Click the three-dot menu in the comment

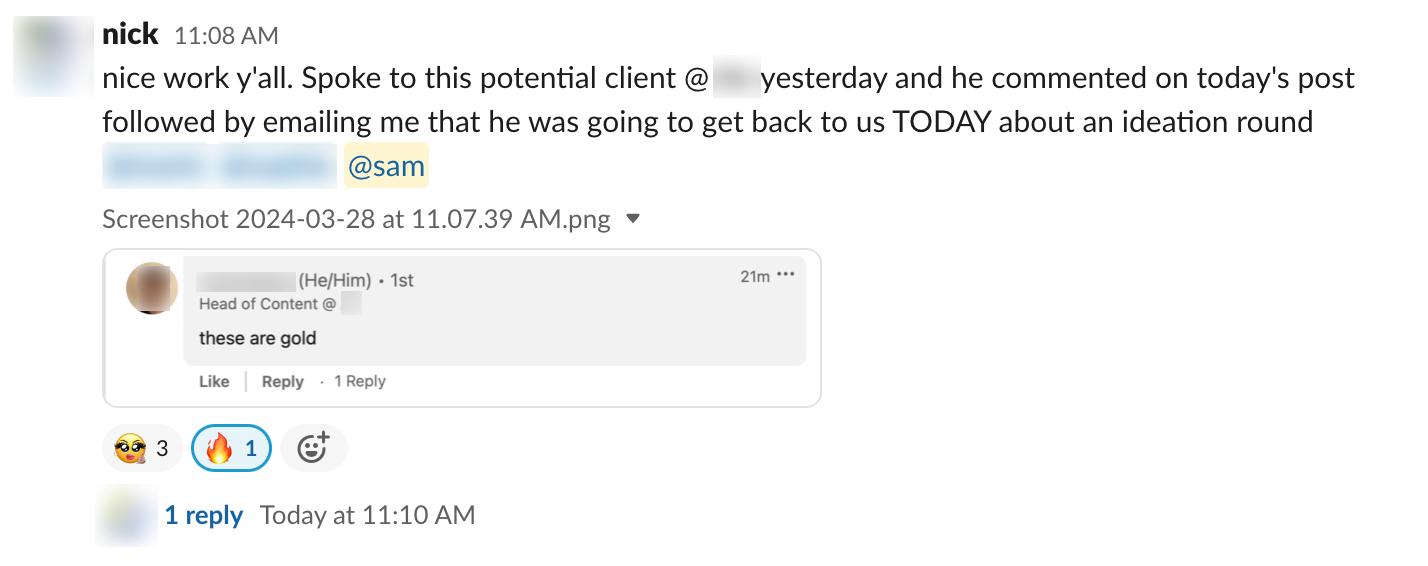coord(786,276)
